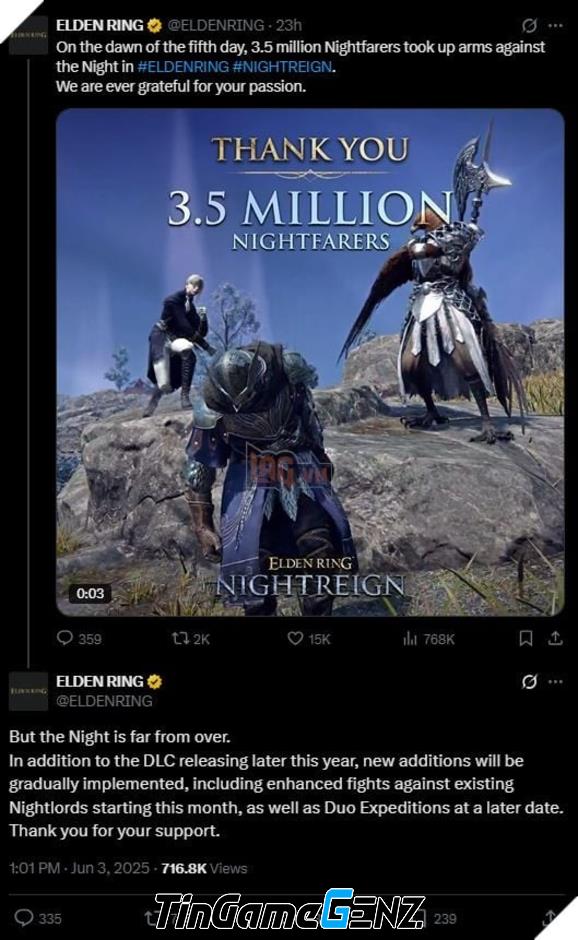This screenshot has width=578, height=940.
Task: Bookmark the first ELDEN RING tweet
Action: (526, 638)
